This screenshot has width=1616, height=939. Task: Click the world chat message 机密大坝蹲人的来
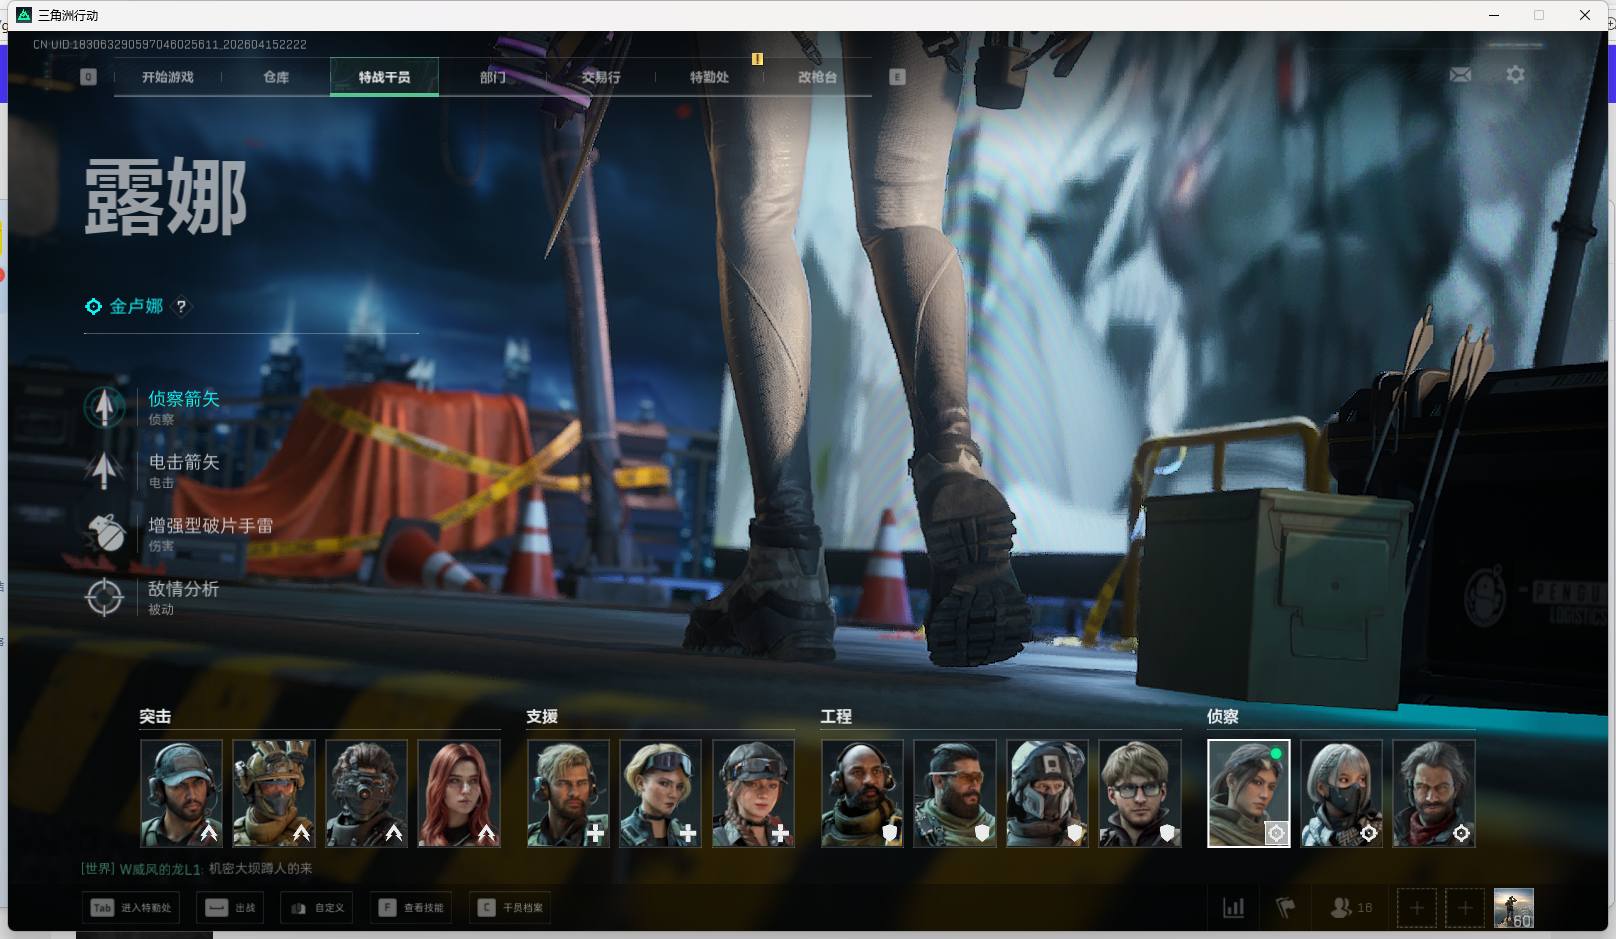click(x=260, y=869)
